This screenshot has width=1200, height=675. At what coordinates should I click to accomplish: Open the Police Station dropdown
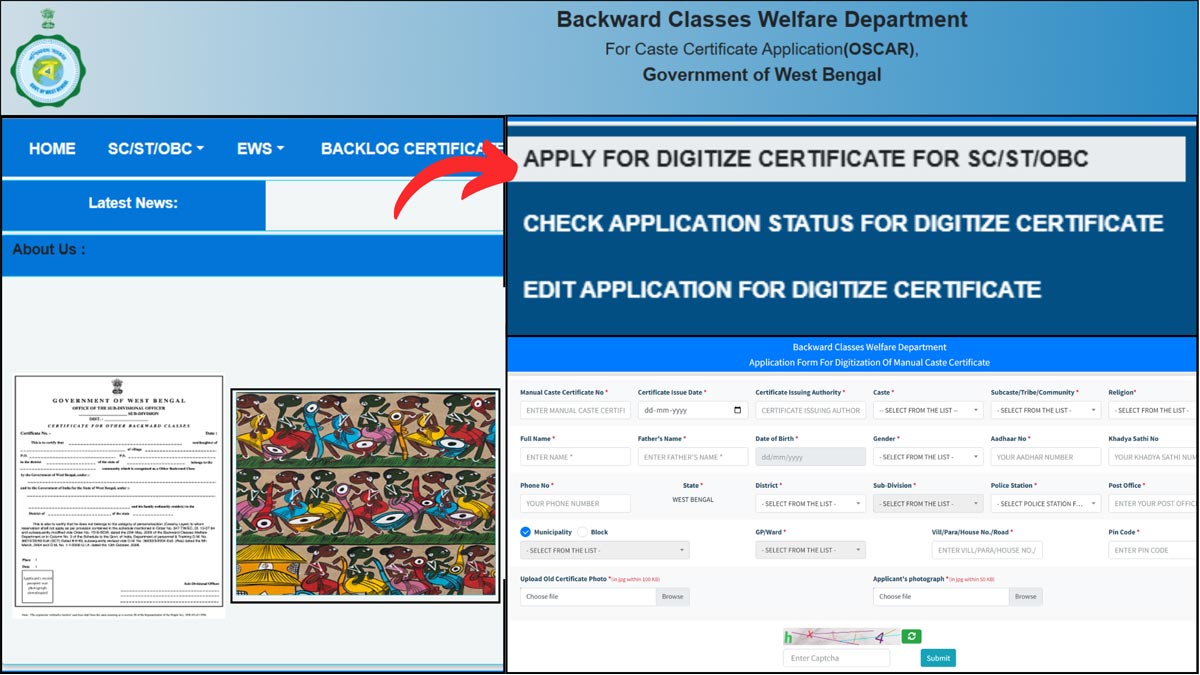1045,504
